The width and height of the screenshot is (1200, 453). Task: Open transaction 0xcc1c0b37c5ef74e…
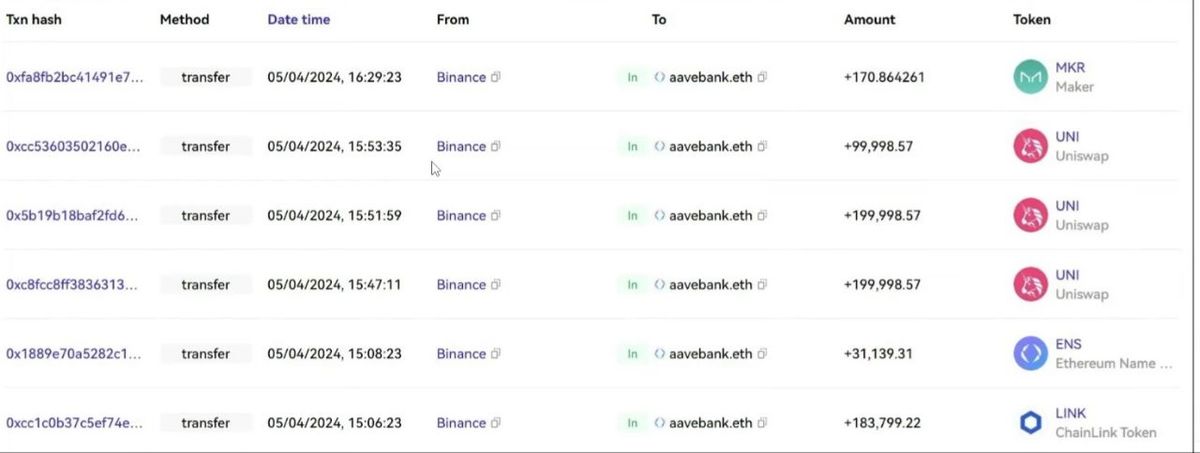click(x=74, y=423)
